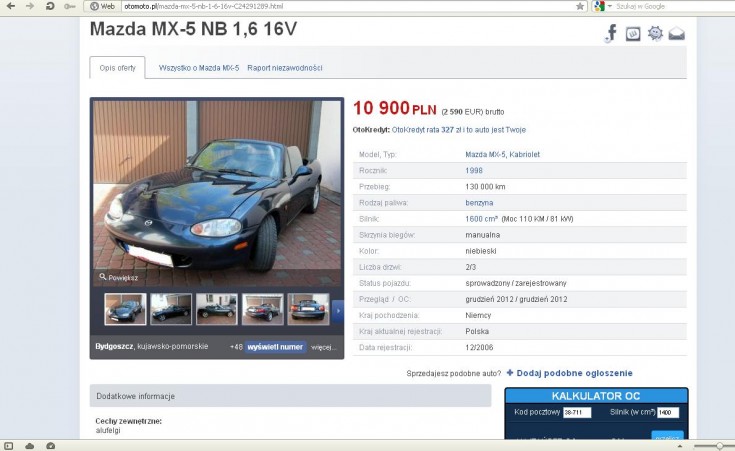Select the second car thumbnail
This screenshot has height=451, width=735.
click(171, 309)
